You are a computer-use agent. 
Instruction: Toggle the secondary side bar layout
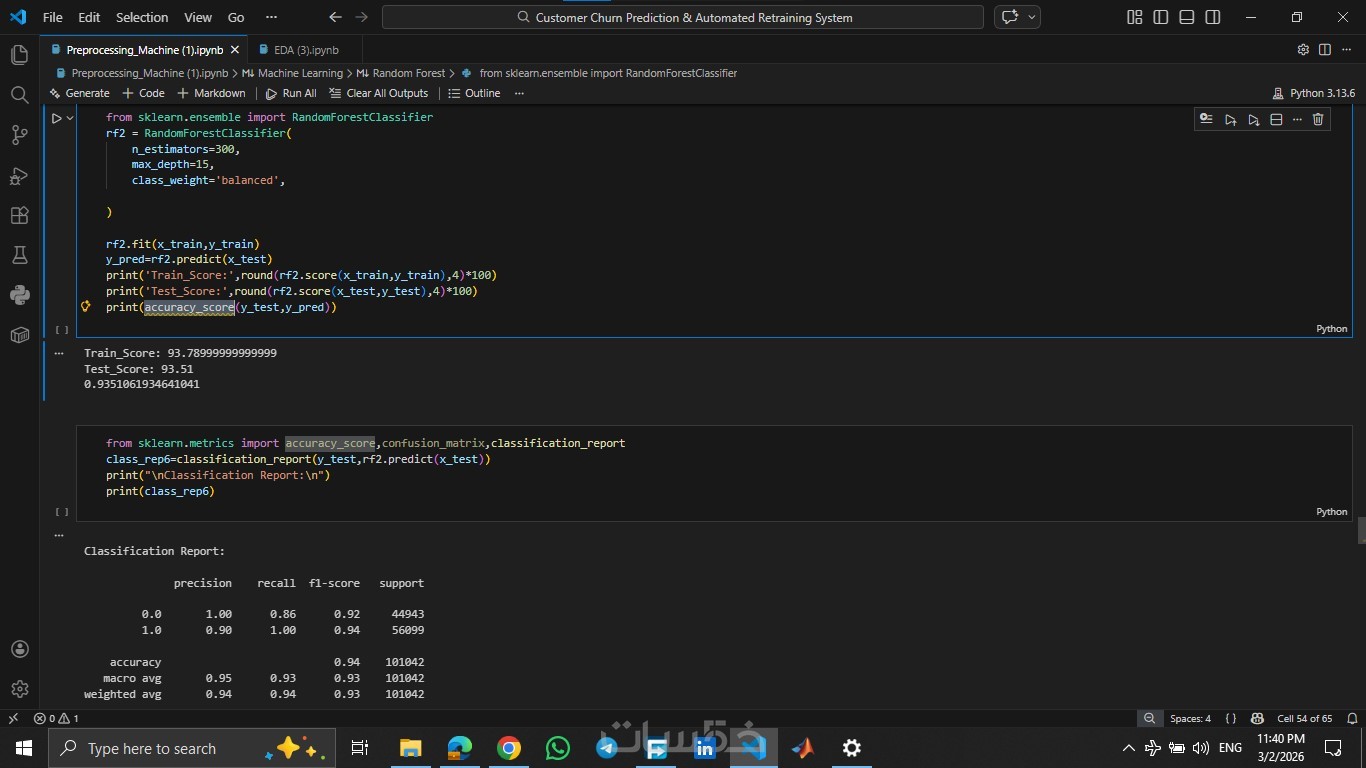[1212, 17]
